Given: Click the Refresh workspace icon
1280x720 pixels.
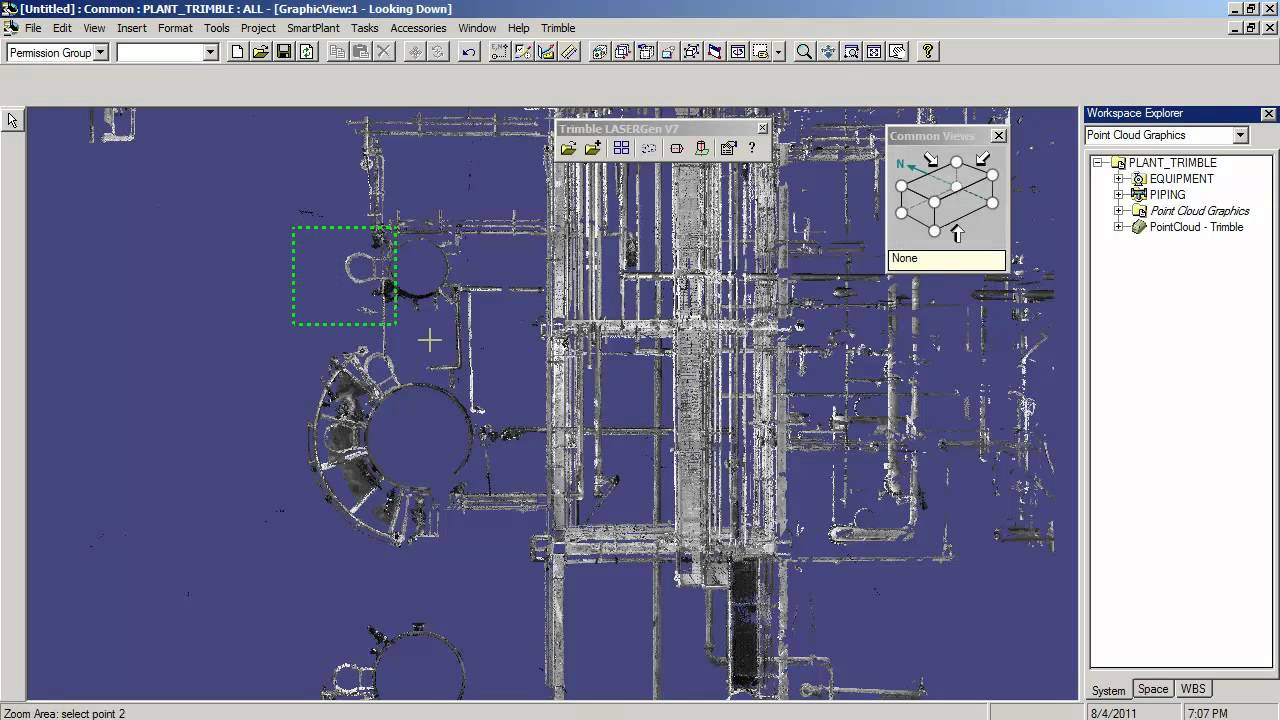Looking at the screenshot, I should 306,52.
